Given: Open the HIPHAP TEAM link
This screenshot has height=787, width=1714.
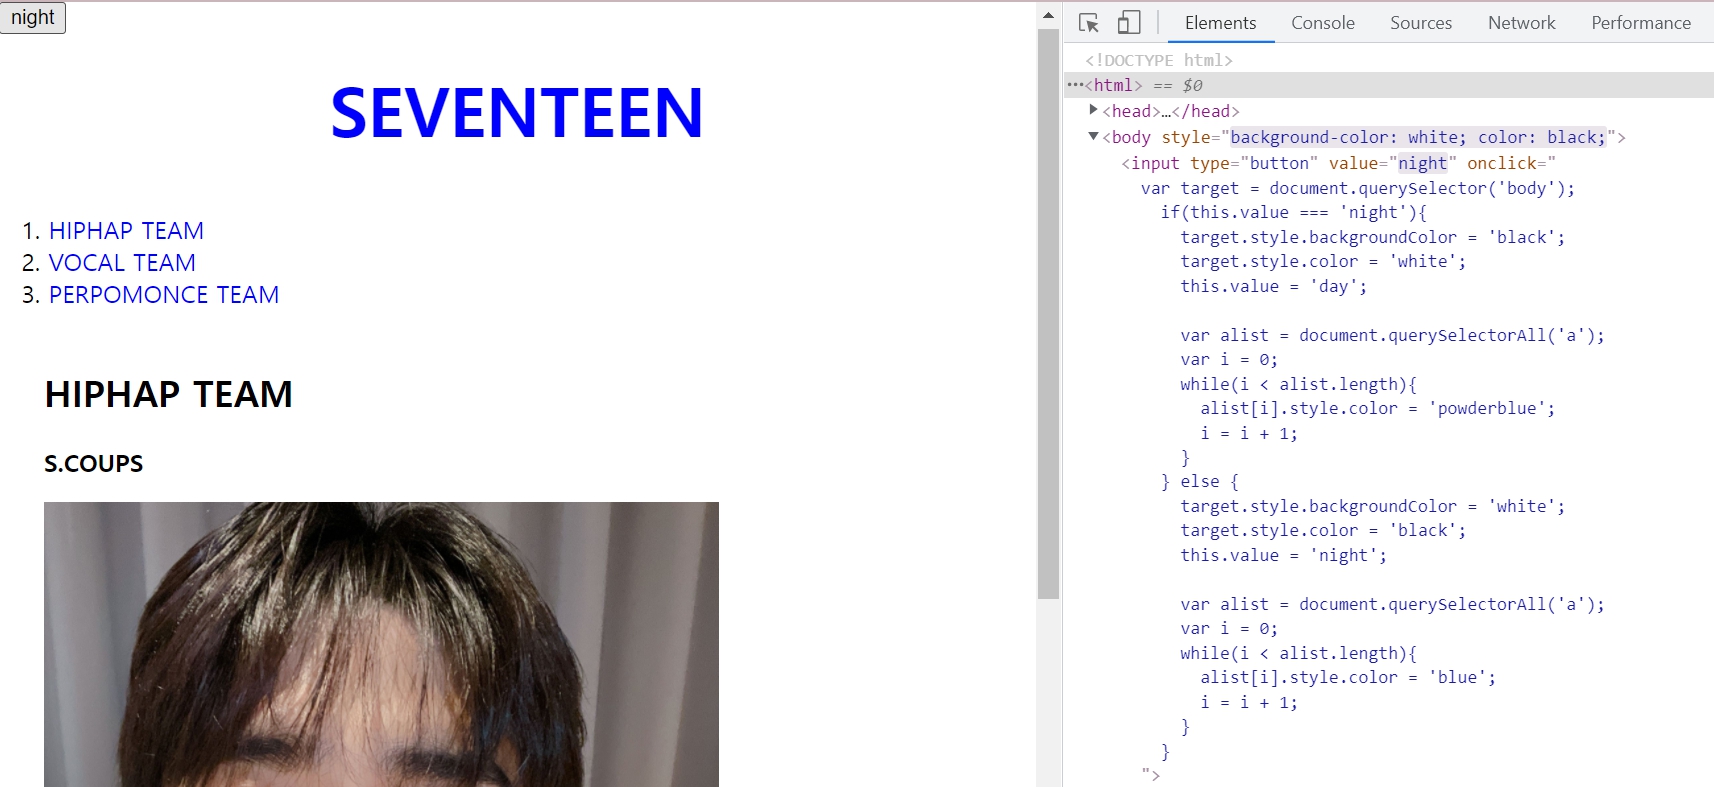Looking at the screenshot, I should tap(126, 231).
